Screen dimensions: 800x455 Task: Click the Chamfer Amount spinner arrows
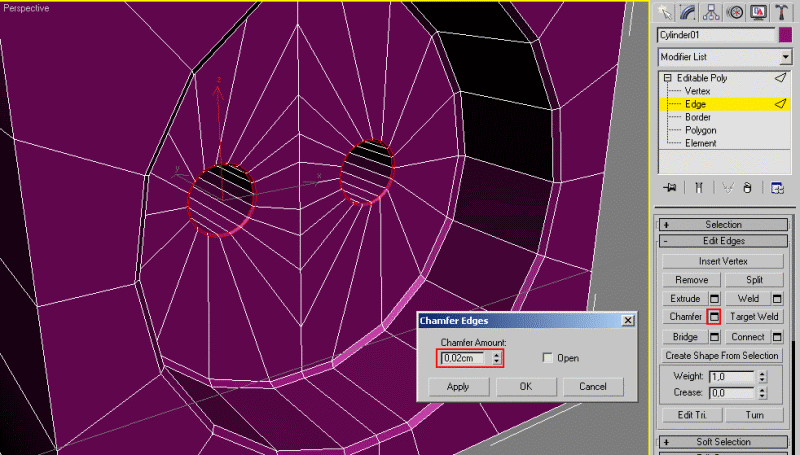pos(496,358)
